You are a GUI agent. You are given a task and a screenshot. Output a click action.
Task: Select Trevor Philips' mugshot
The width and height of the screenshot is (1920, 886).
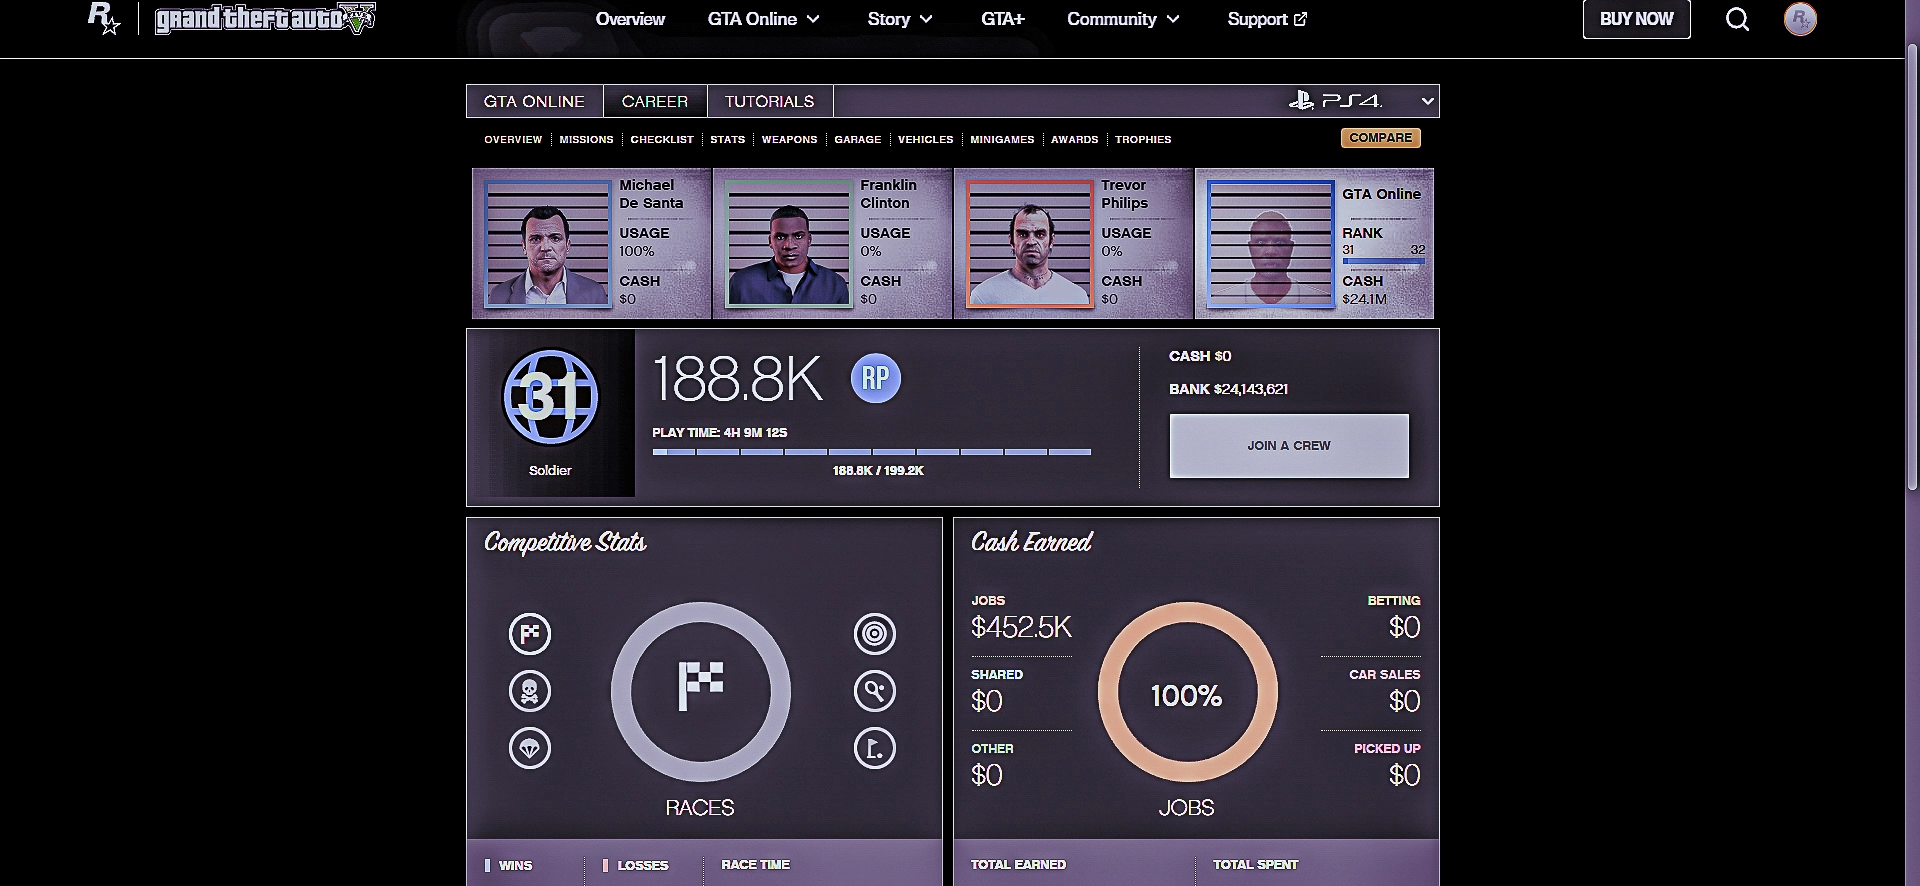(x=1030, y=243)
